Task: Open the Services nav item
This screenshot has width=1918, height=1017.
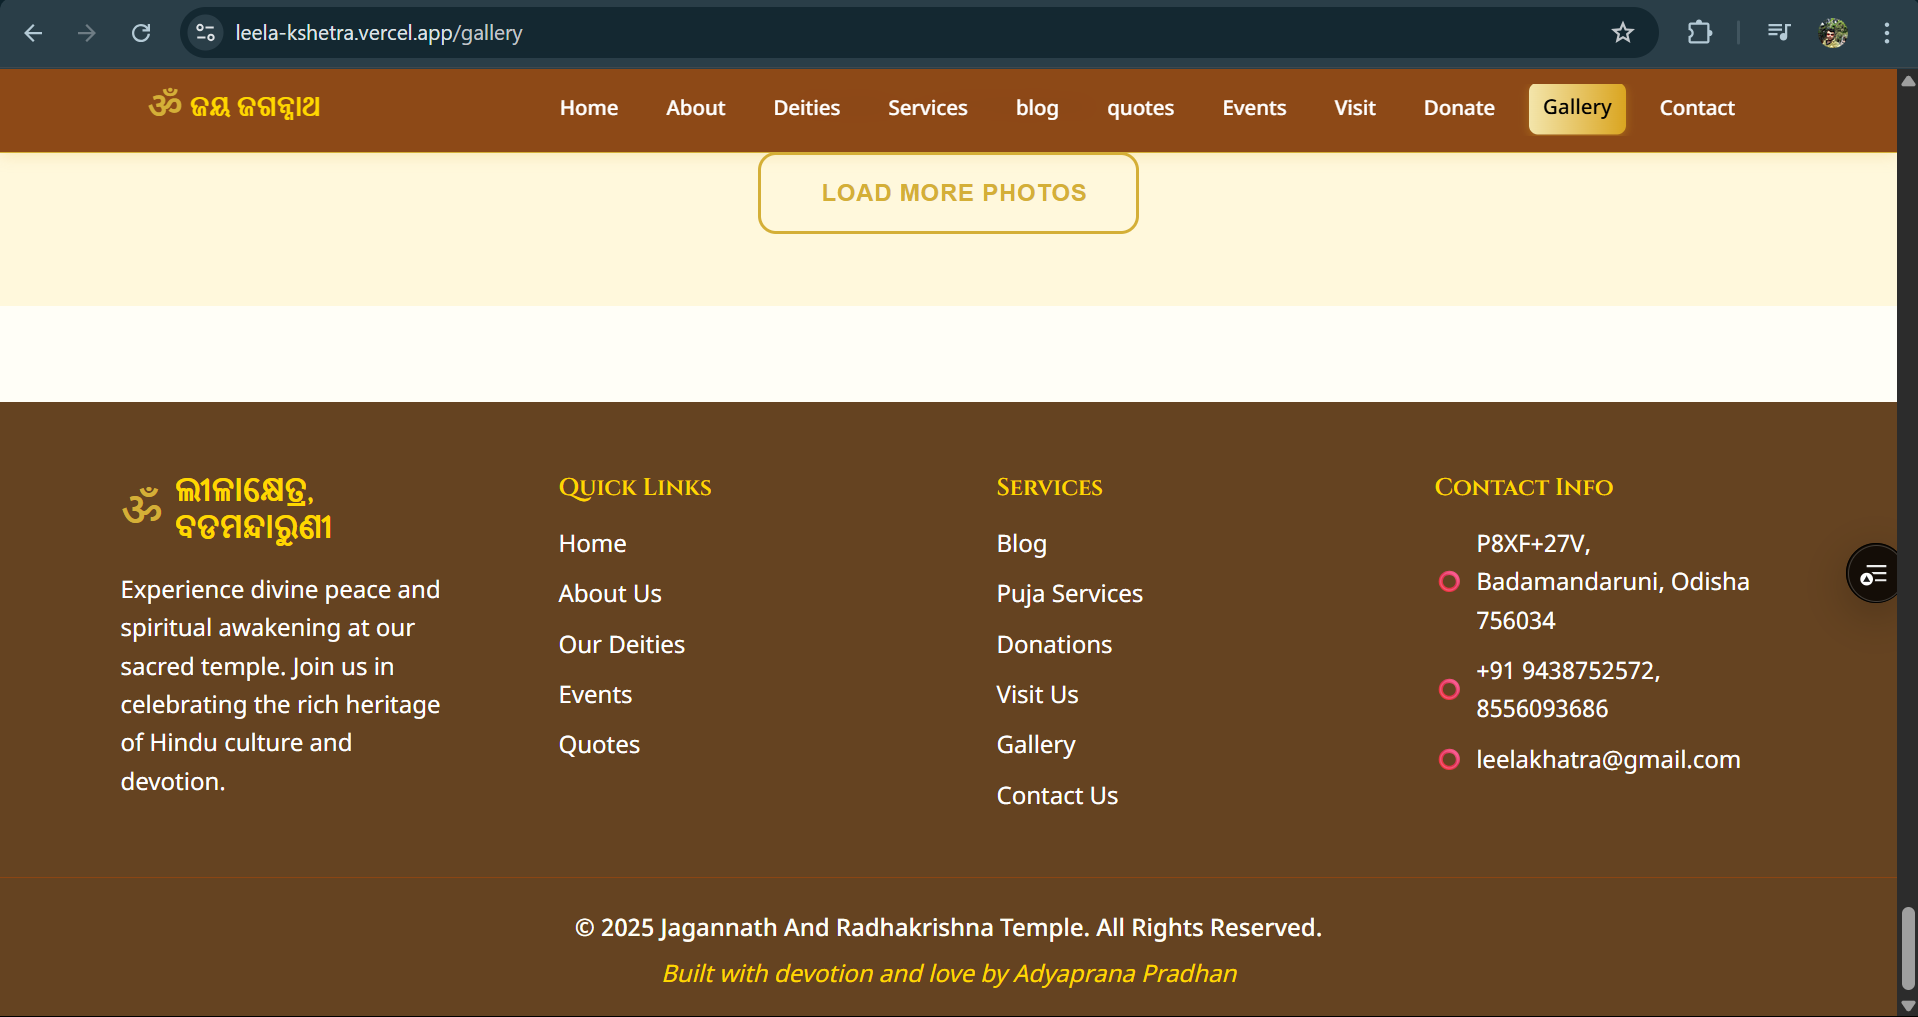Action: 928,108
